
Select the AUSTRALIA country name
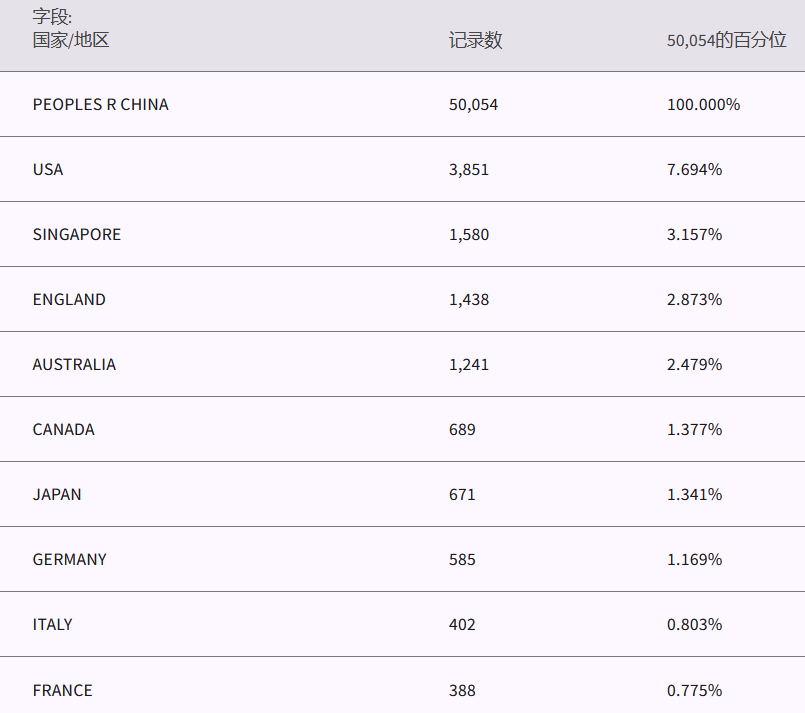(74, 364)
